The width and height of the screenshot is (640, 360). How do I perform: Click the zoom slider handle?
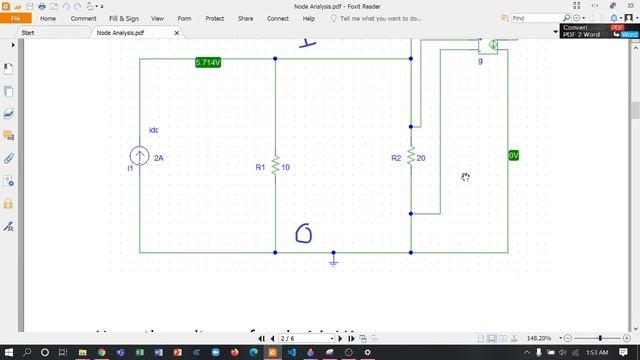tap(600, 338)
